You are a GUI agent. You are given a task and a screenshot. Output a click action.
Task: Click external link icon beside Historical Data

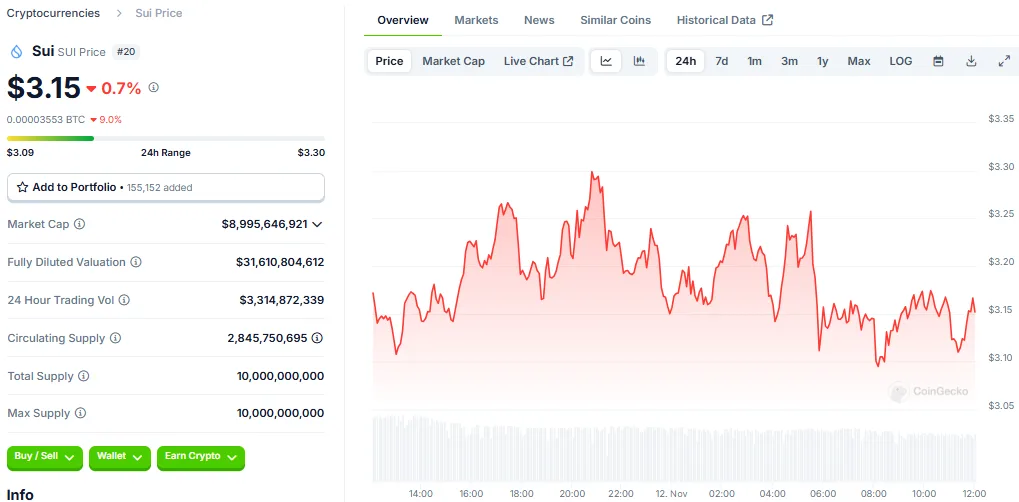(x=767, y=20)
